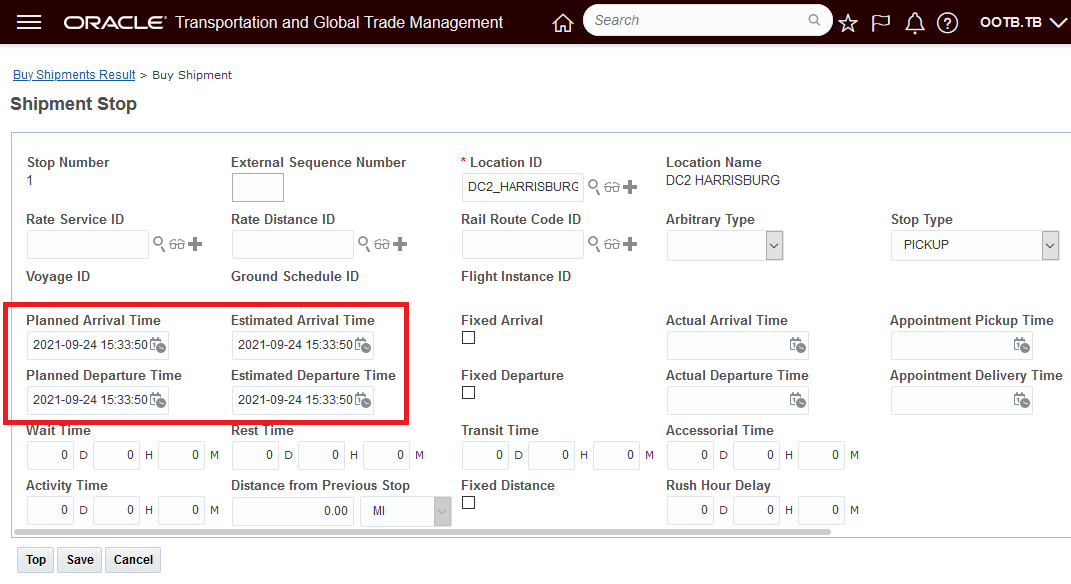
Task: Tick the Fixed Distance checkbox
Action: click(468, 503)
